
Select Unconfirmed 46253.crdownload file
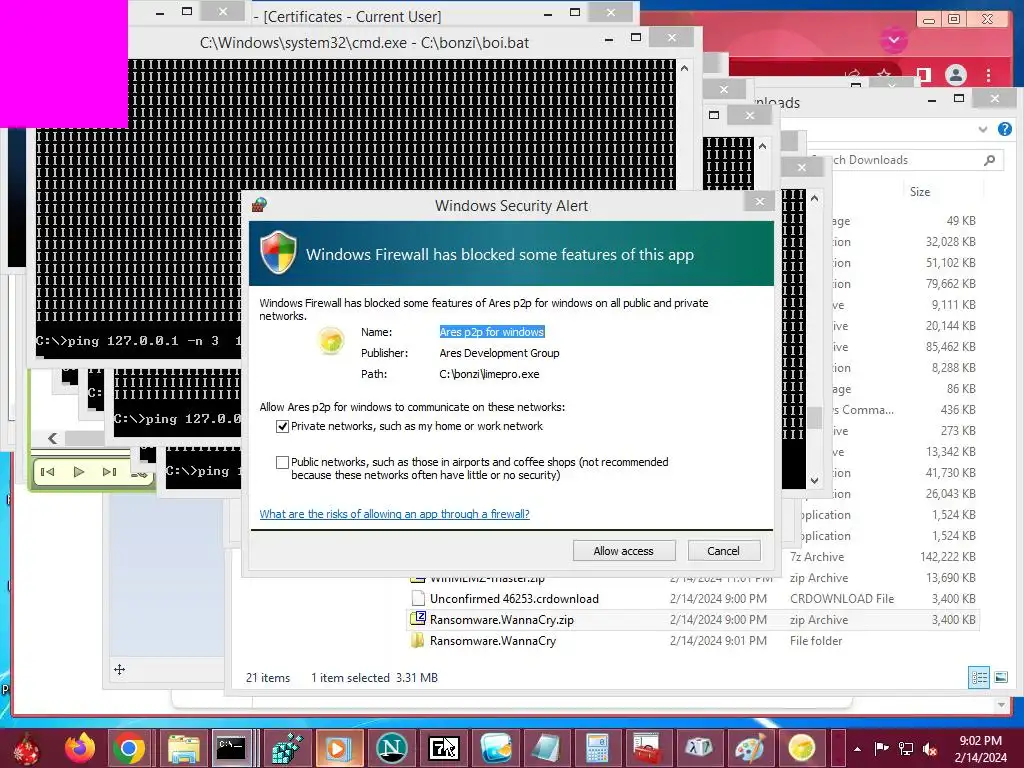514,598
